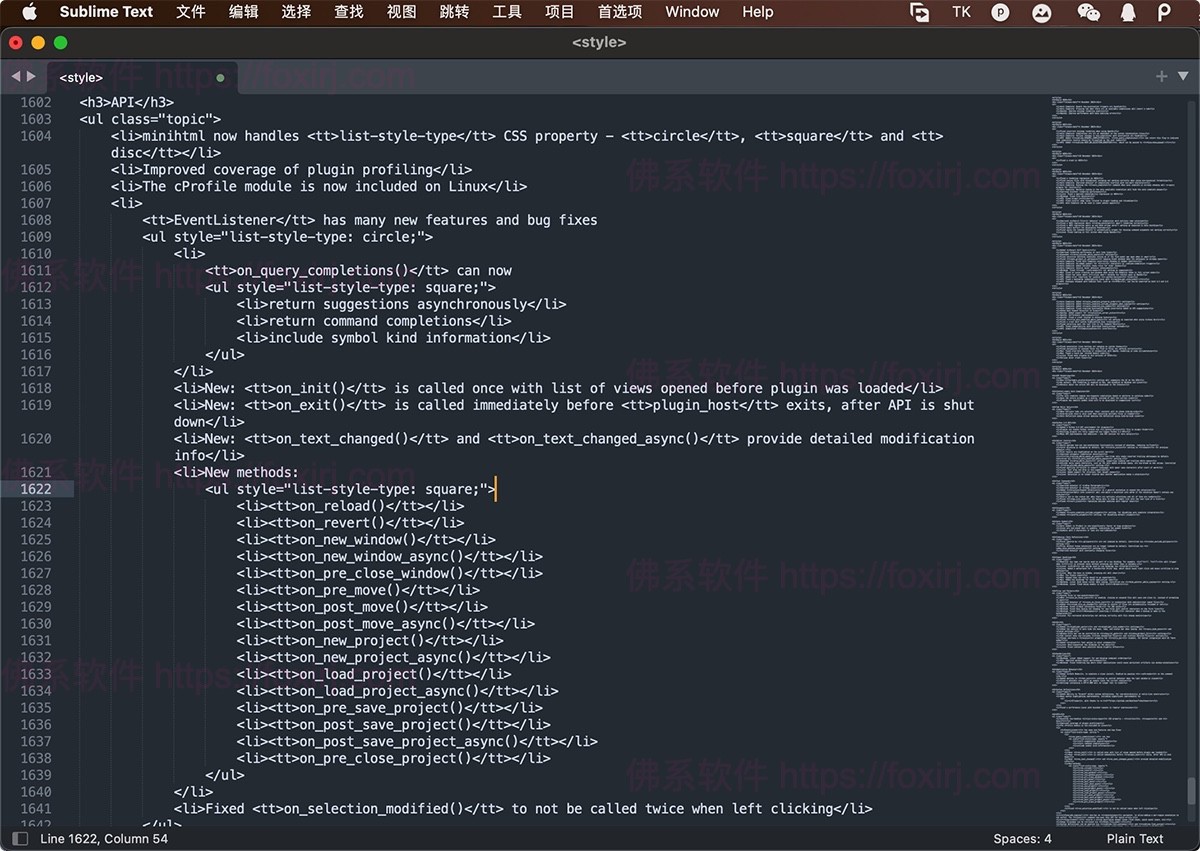The width and height of the screenshot is (1200, 851).
Task: Click the notification bell in menu bar
Action: click(x=1128, y=12)
